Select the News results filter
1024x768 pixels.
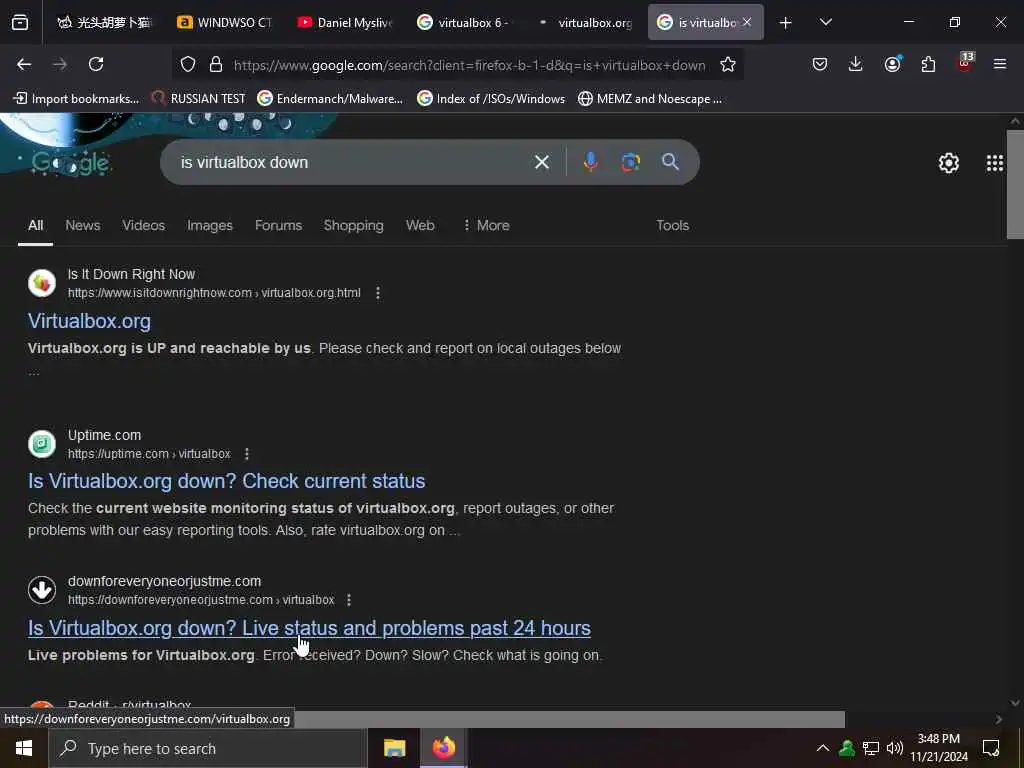[x=82, y=225]
